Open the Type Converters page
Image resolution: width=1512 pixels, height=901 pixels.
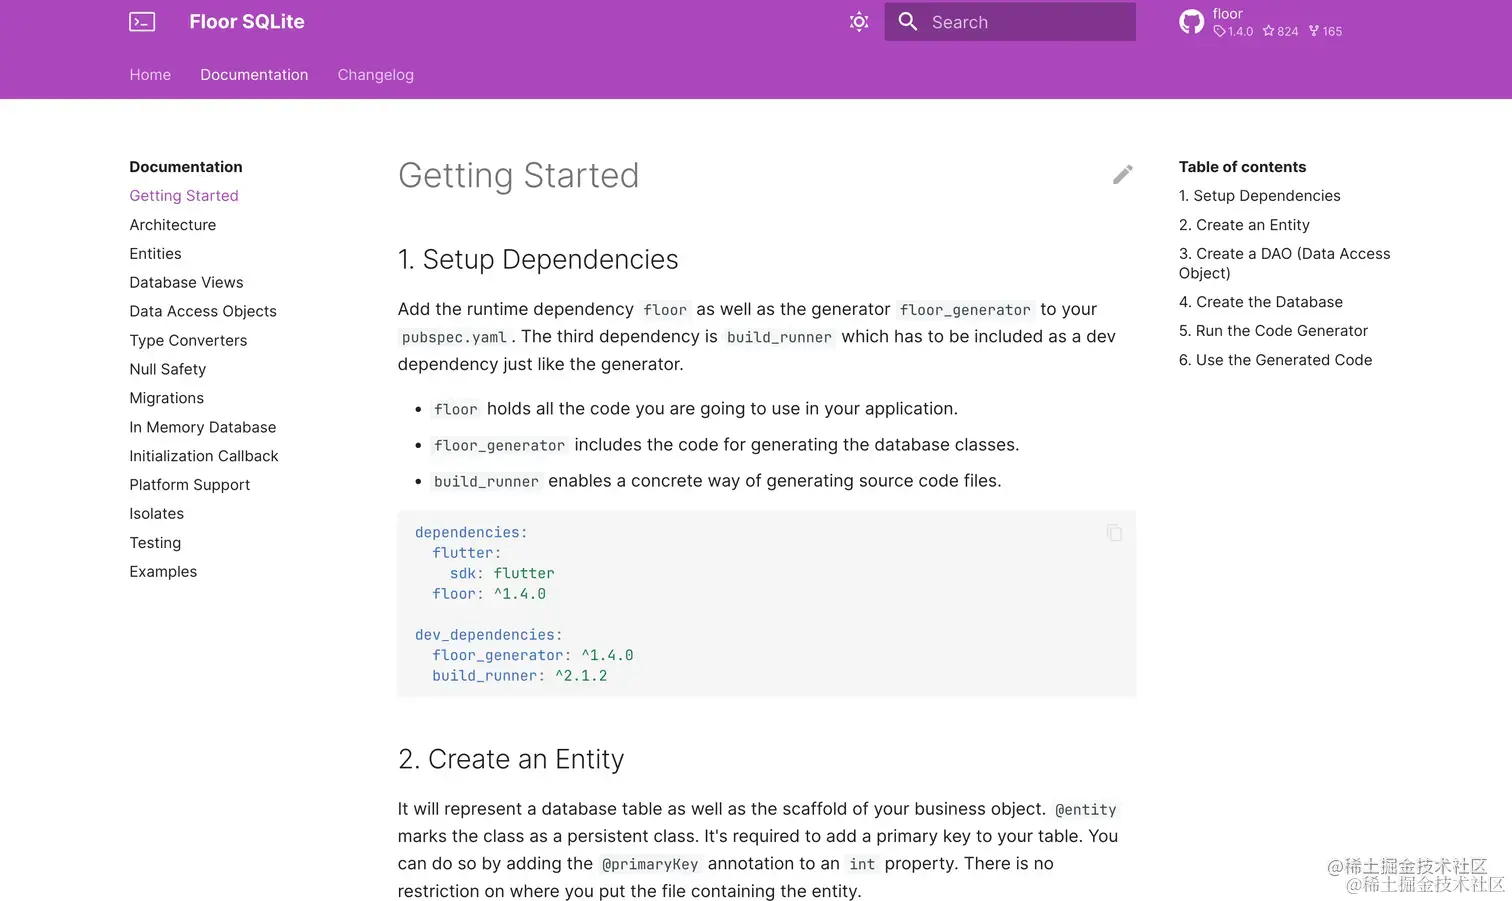point(188,341)
